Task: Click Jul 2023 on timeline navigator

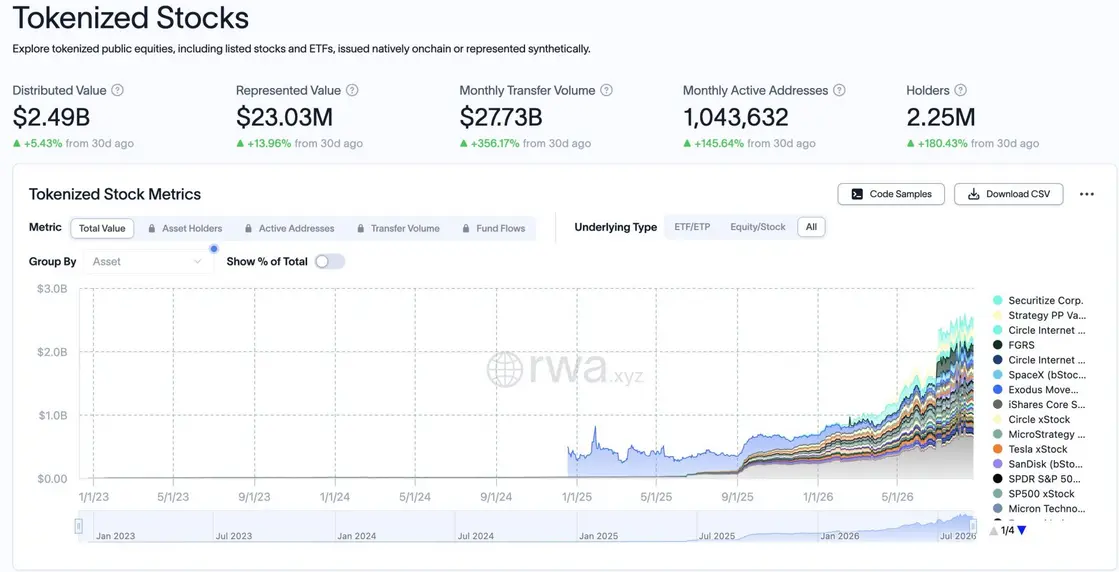Action: point(233,536)
